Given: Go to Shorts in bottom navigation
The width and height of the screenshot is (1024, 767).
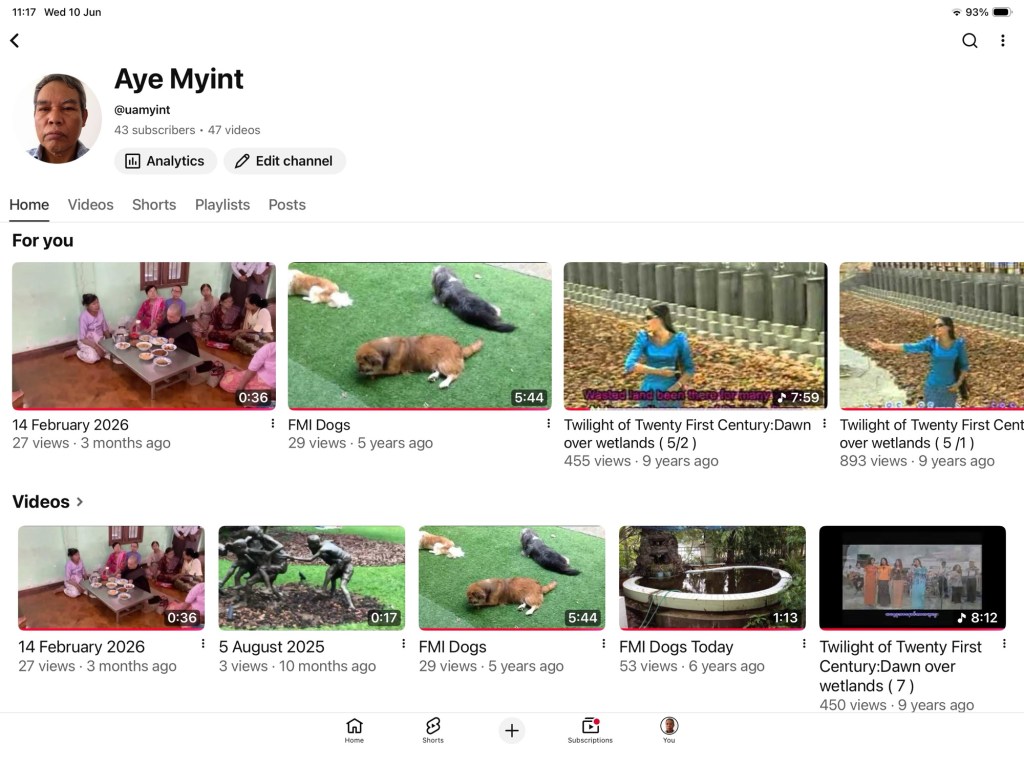Looking at the screenshot, I should point(432,730).
